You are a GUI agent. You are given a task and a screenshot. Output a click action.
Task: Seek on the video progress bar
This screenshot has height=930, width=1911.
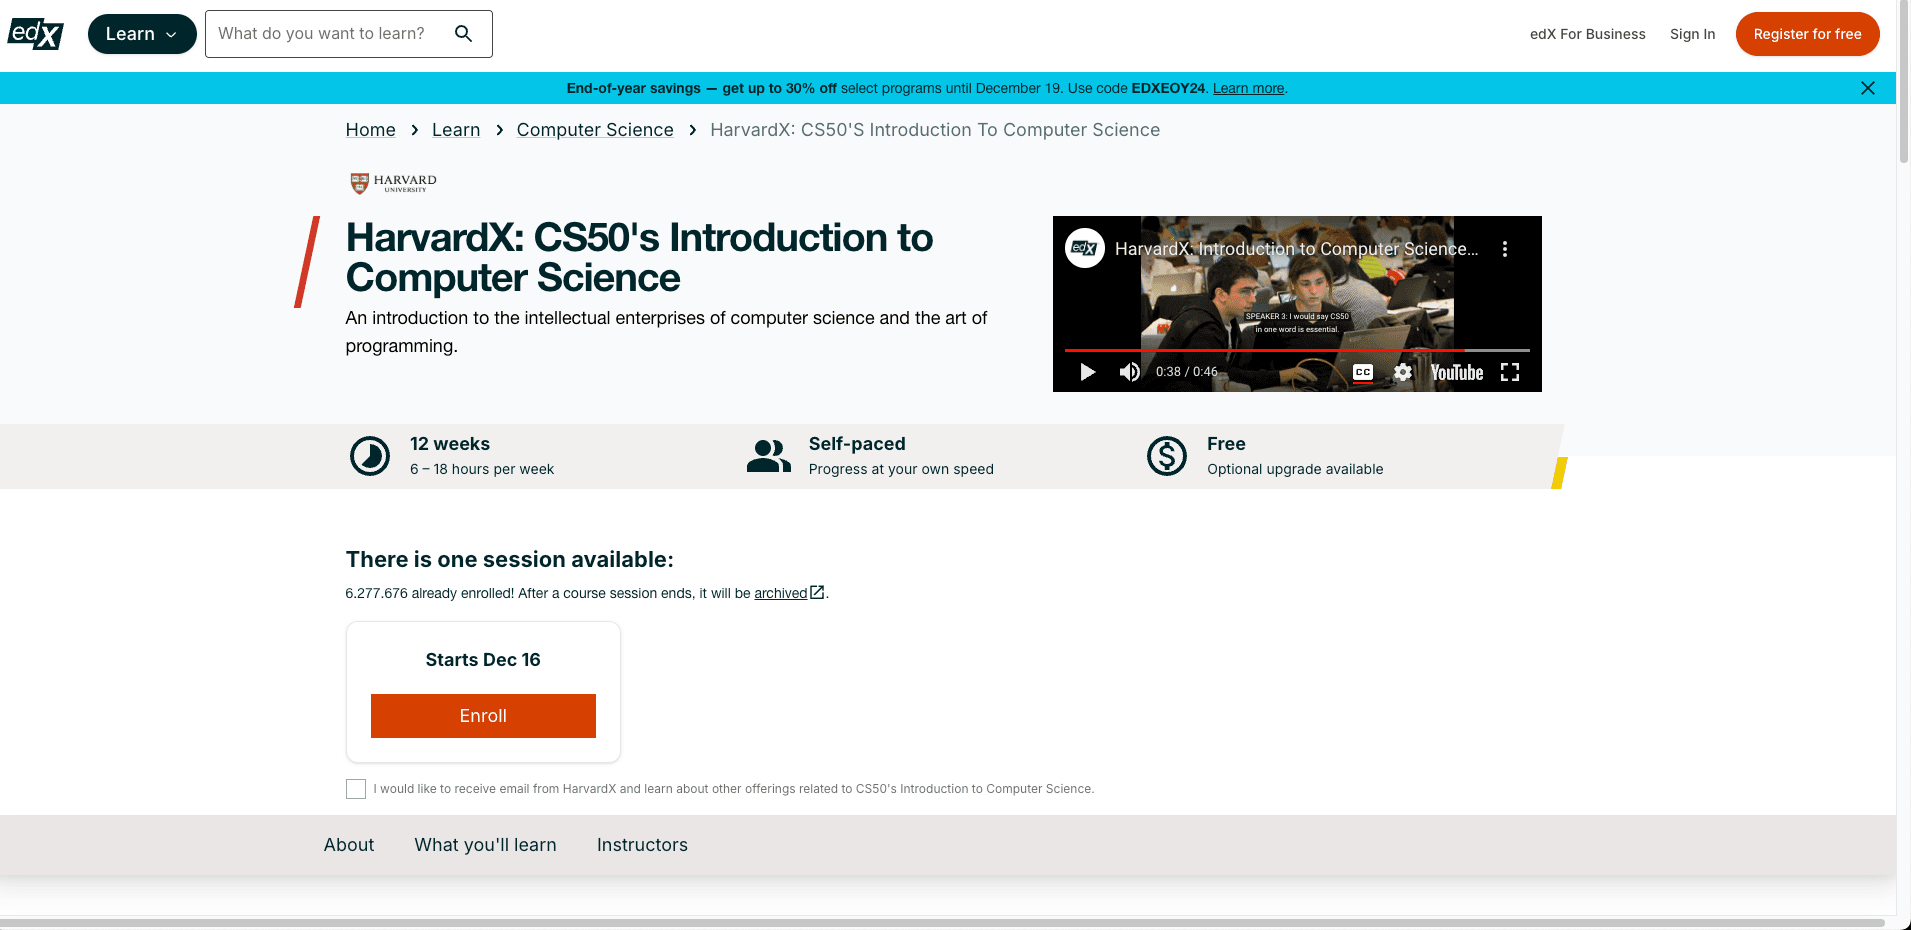click(1297, 350)
